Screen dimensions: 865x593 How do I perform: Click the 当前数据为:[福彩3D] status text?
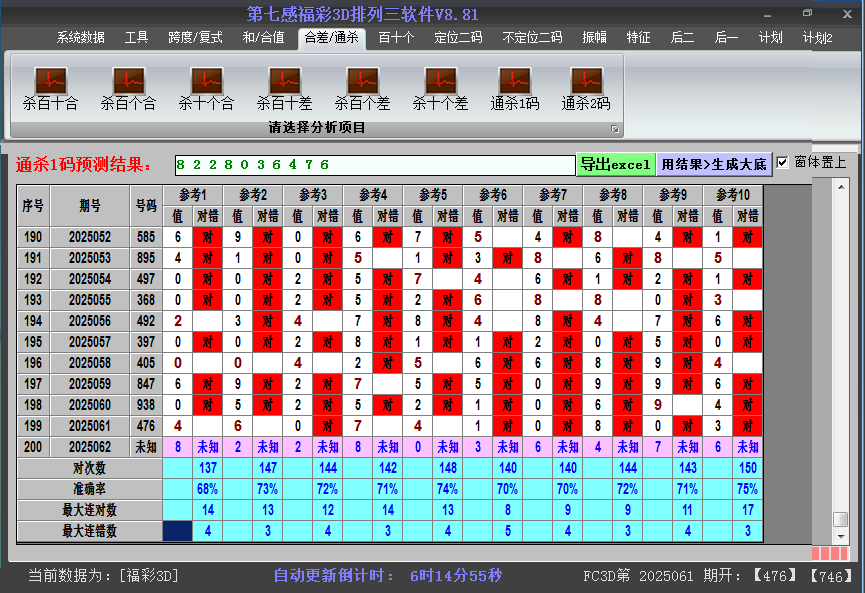coord(104,576)
